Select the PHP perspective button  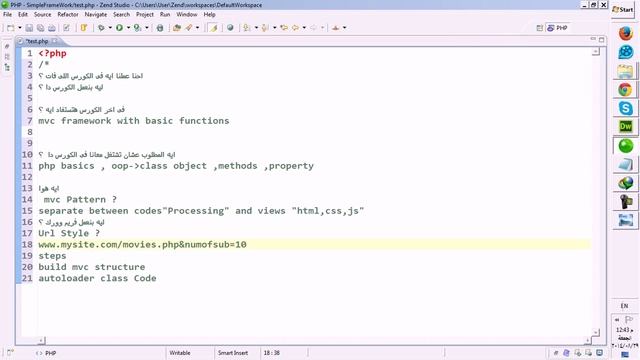(x=558, y=28)
